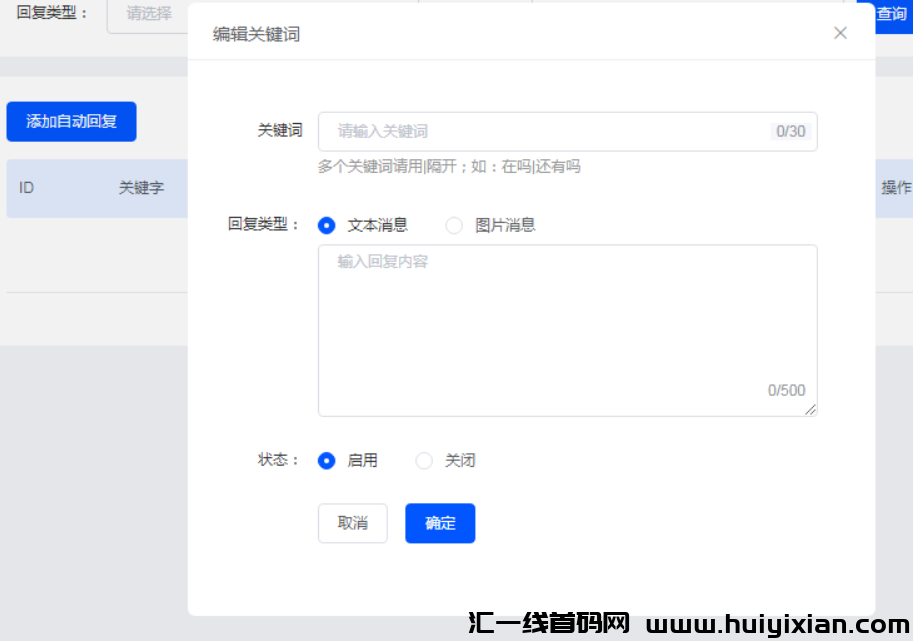913x641 pixels.
Task: Cancel the dialog with 取消
Action: [x=352, y=522]
